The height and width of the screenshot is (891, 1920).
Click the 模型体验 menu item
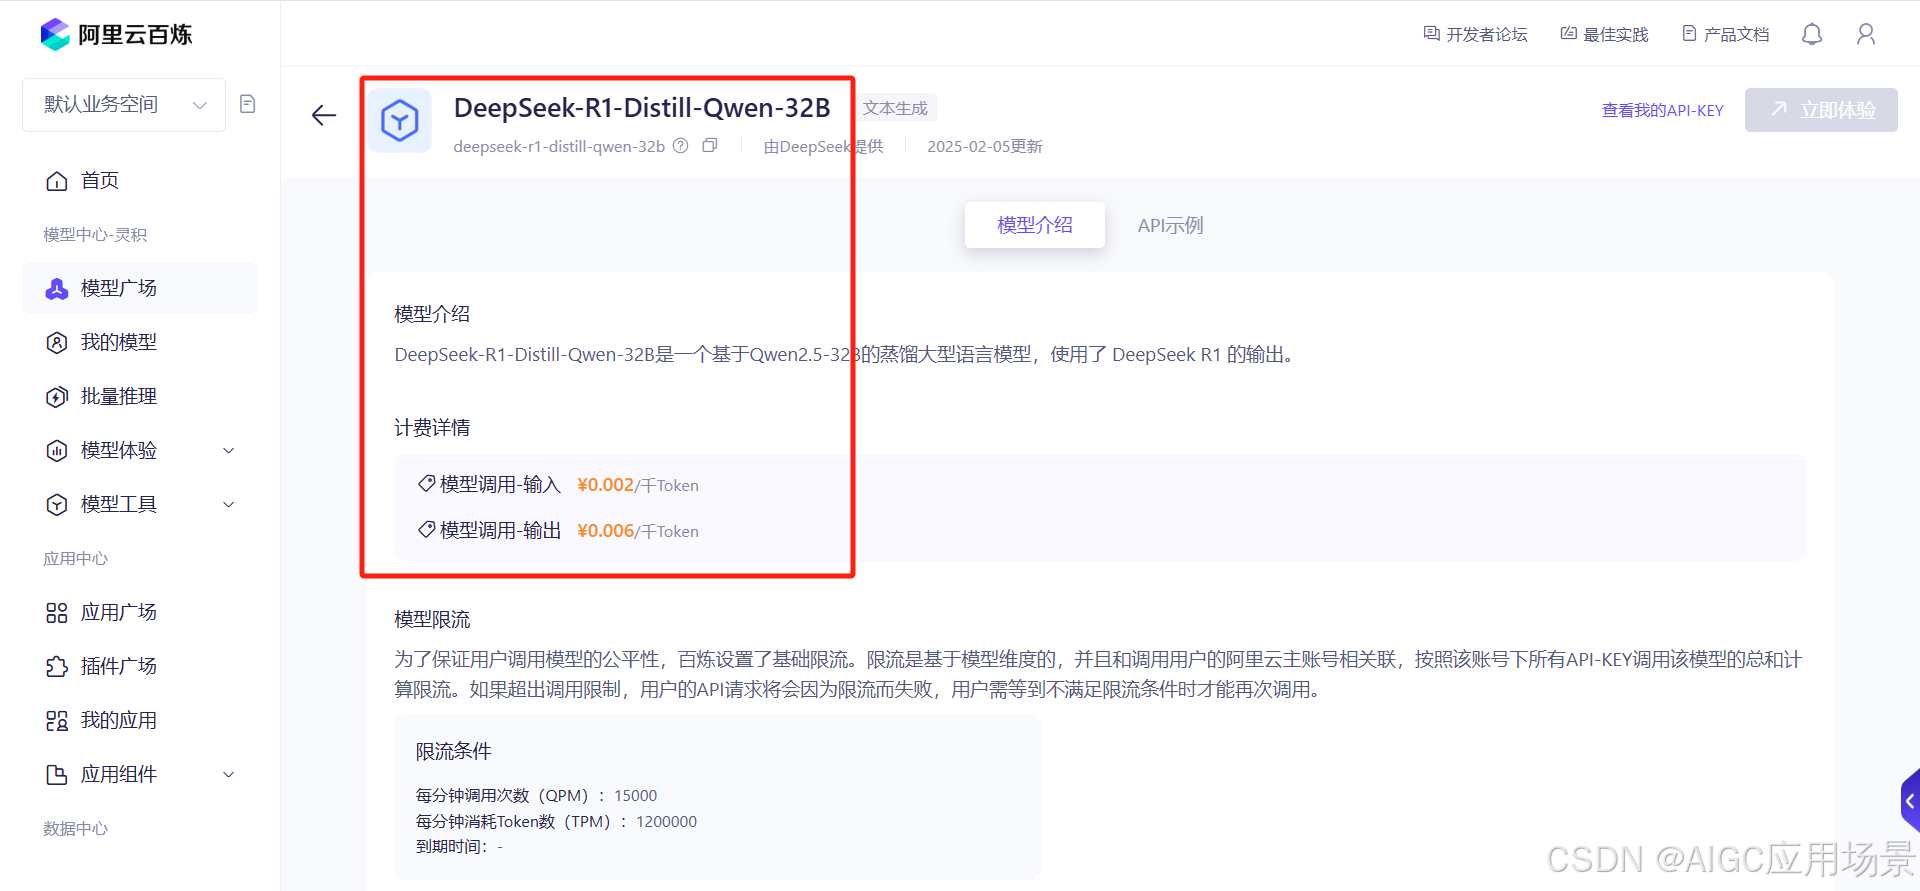point(139,451)
